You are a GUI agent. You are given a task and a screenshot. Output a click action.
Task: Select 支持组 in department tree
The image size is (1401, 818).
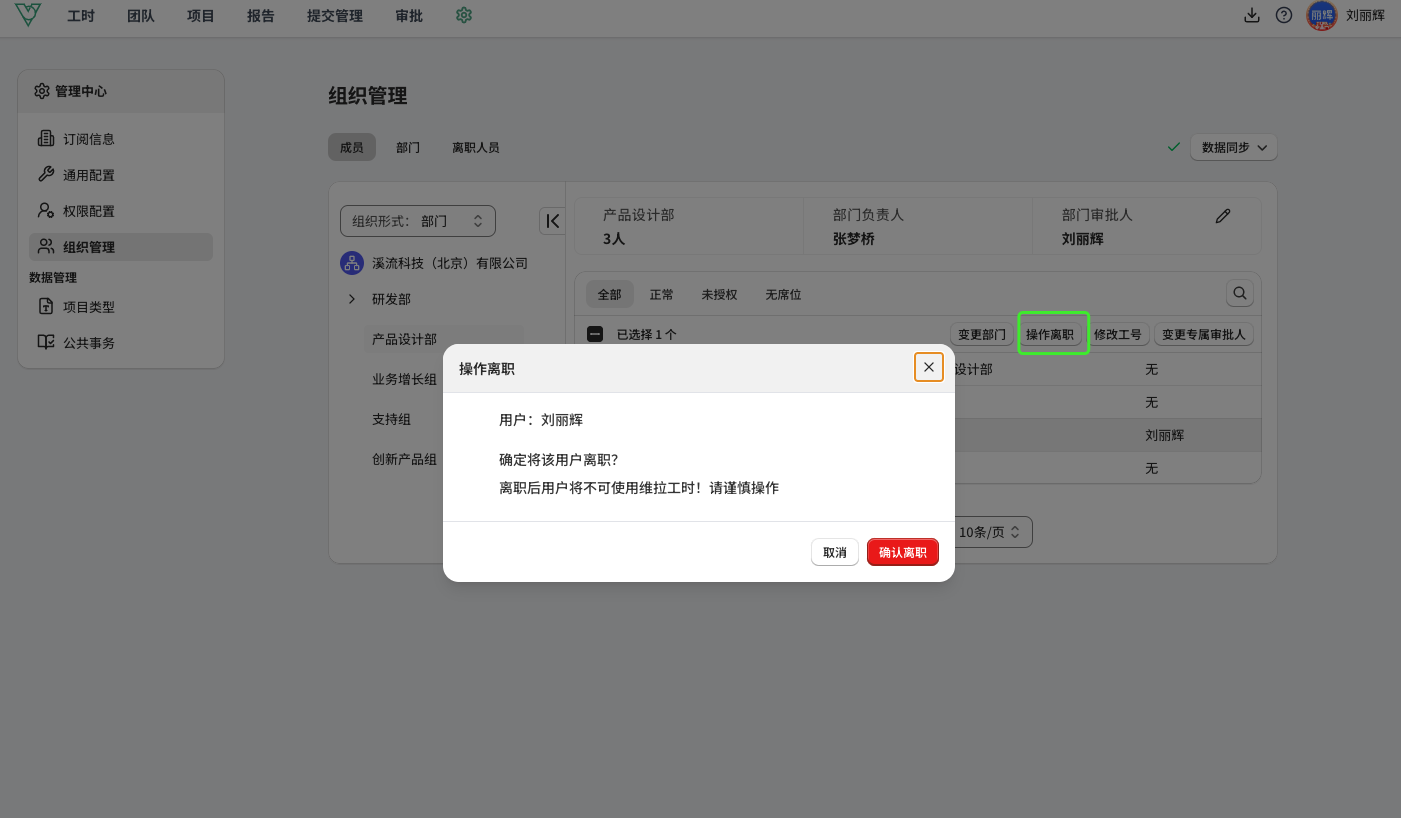point(392,419)
